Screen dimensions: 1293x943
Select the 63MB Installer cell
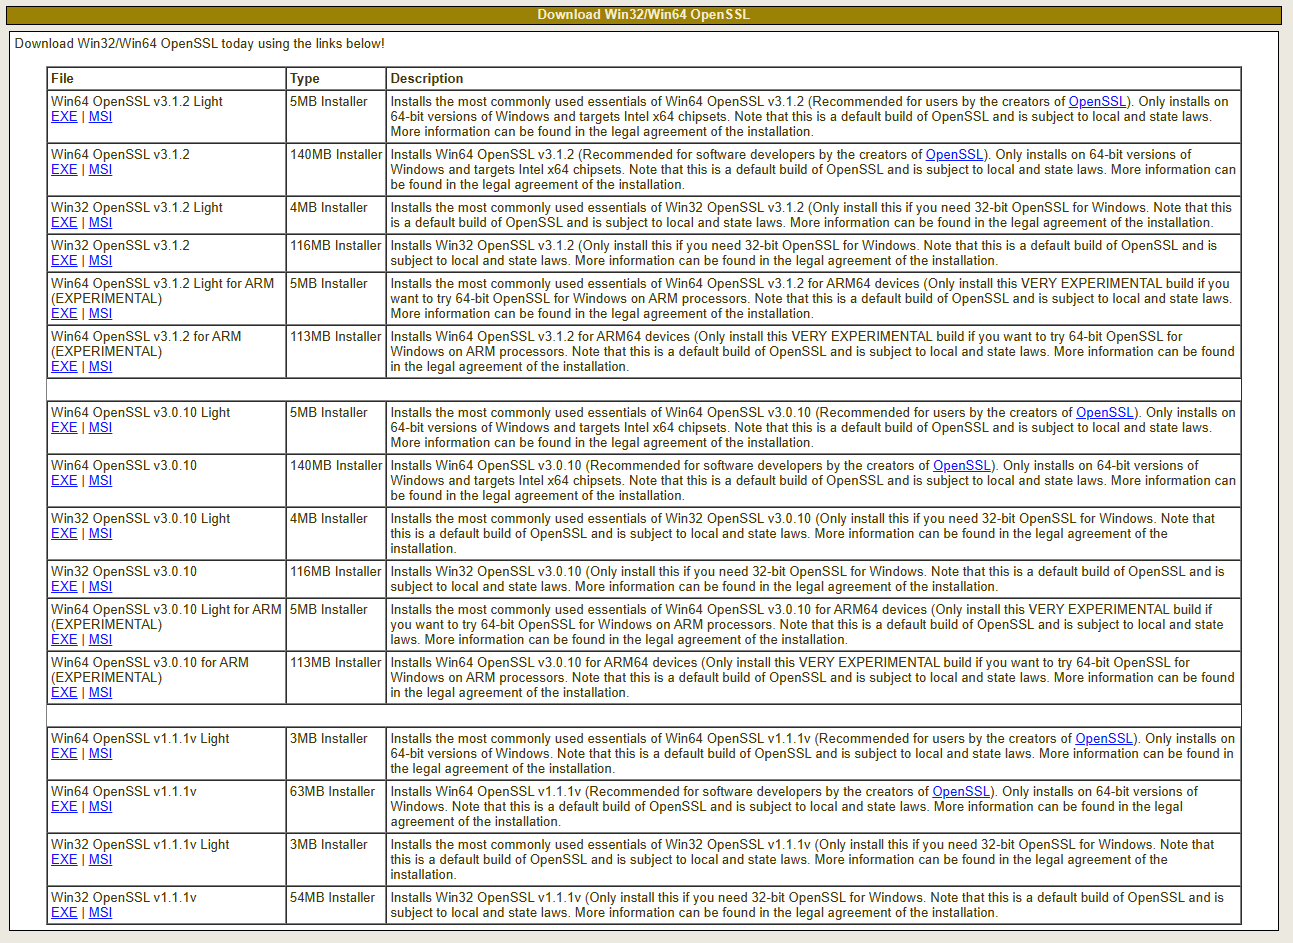pyautogui.click(x=336, y=807)
